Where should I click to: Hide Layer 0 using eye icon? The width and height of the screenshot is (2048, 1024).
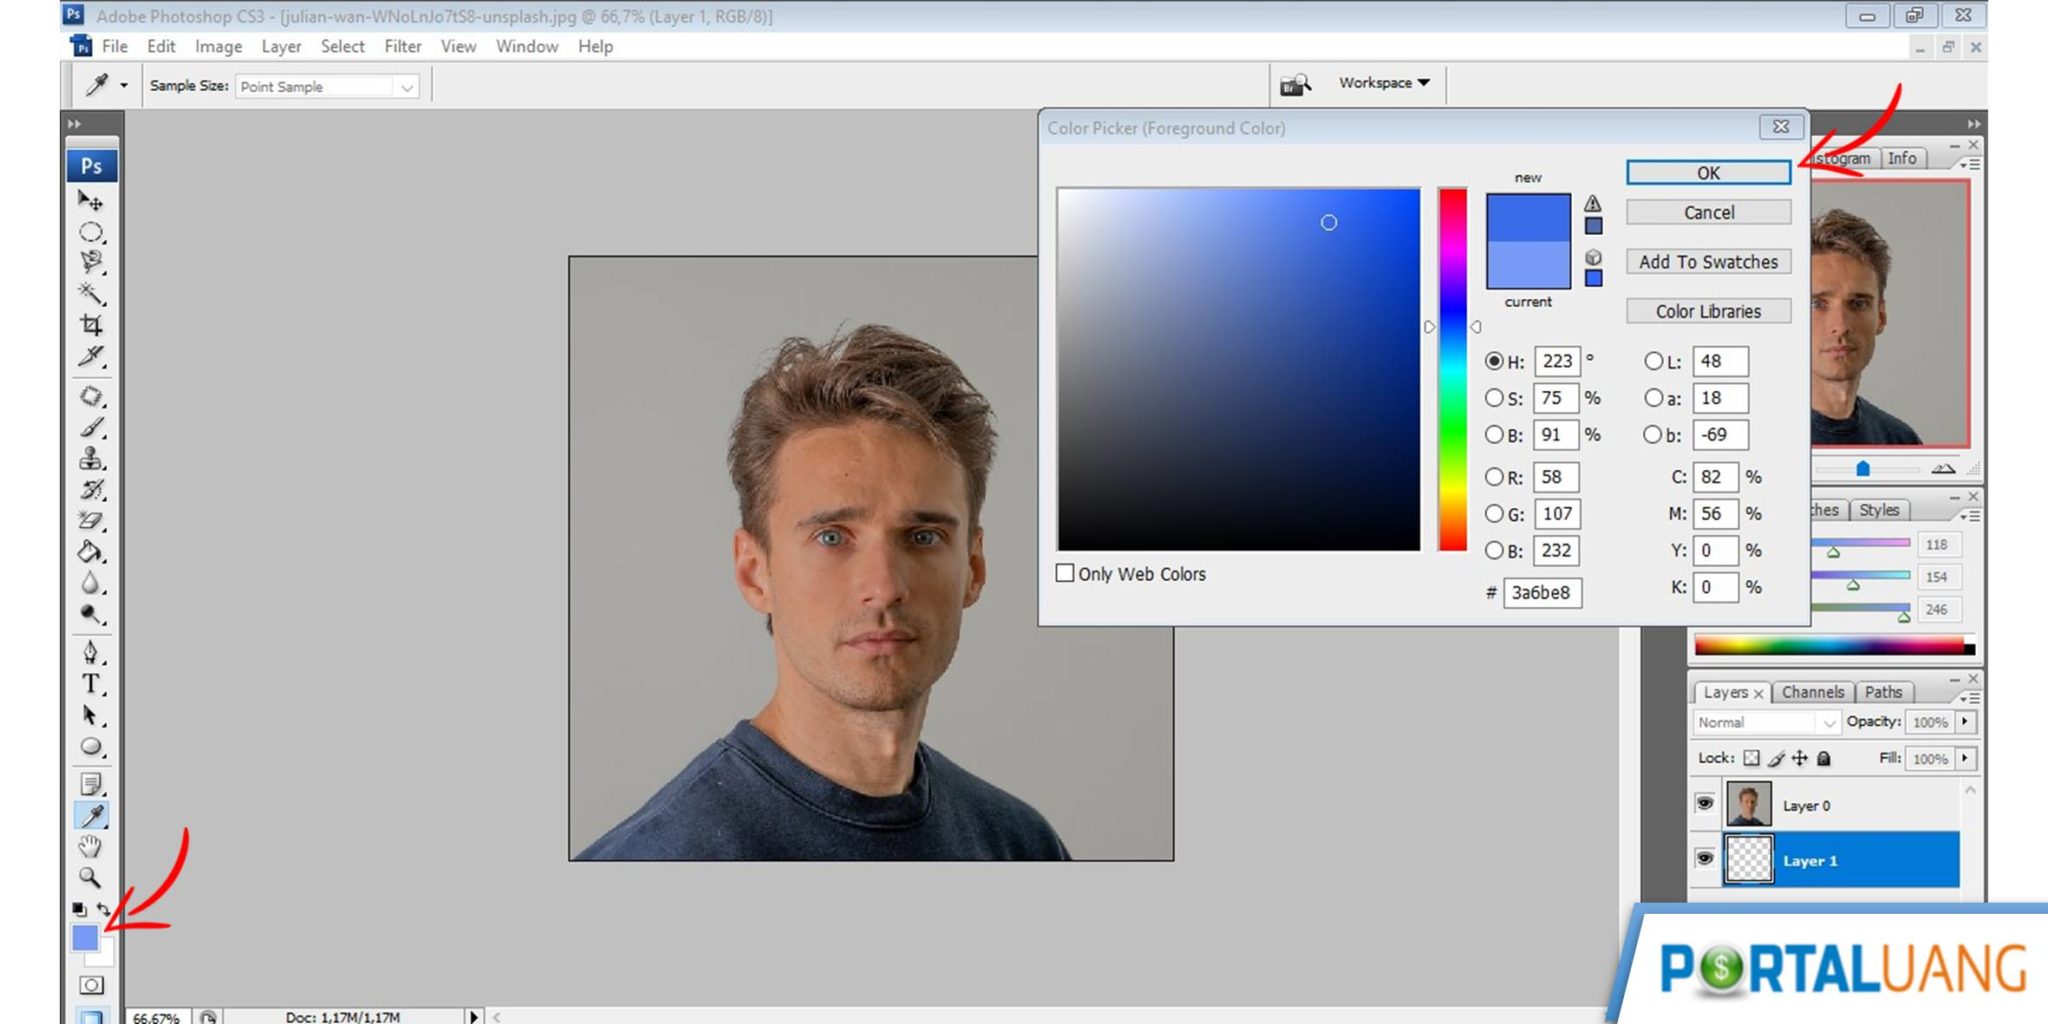(x=1705, y=804)
